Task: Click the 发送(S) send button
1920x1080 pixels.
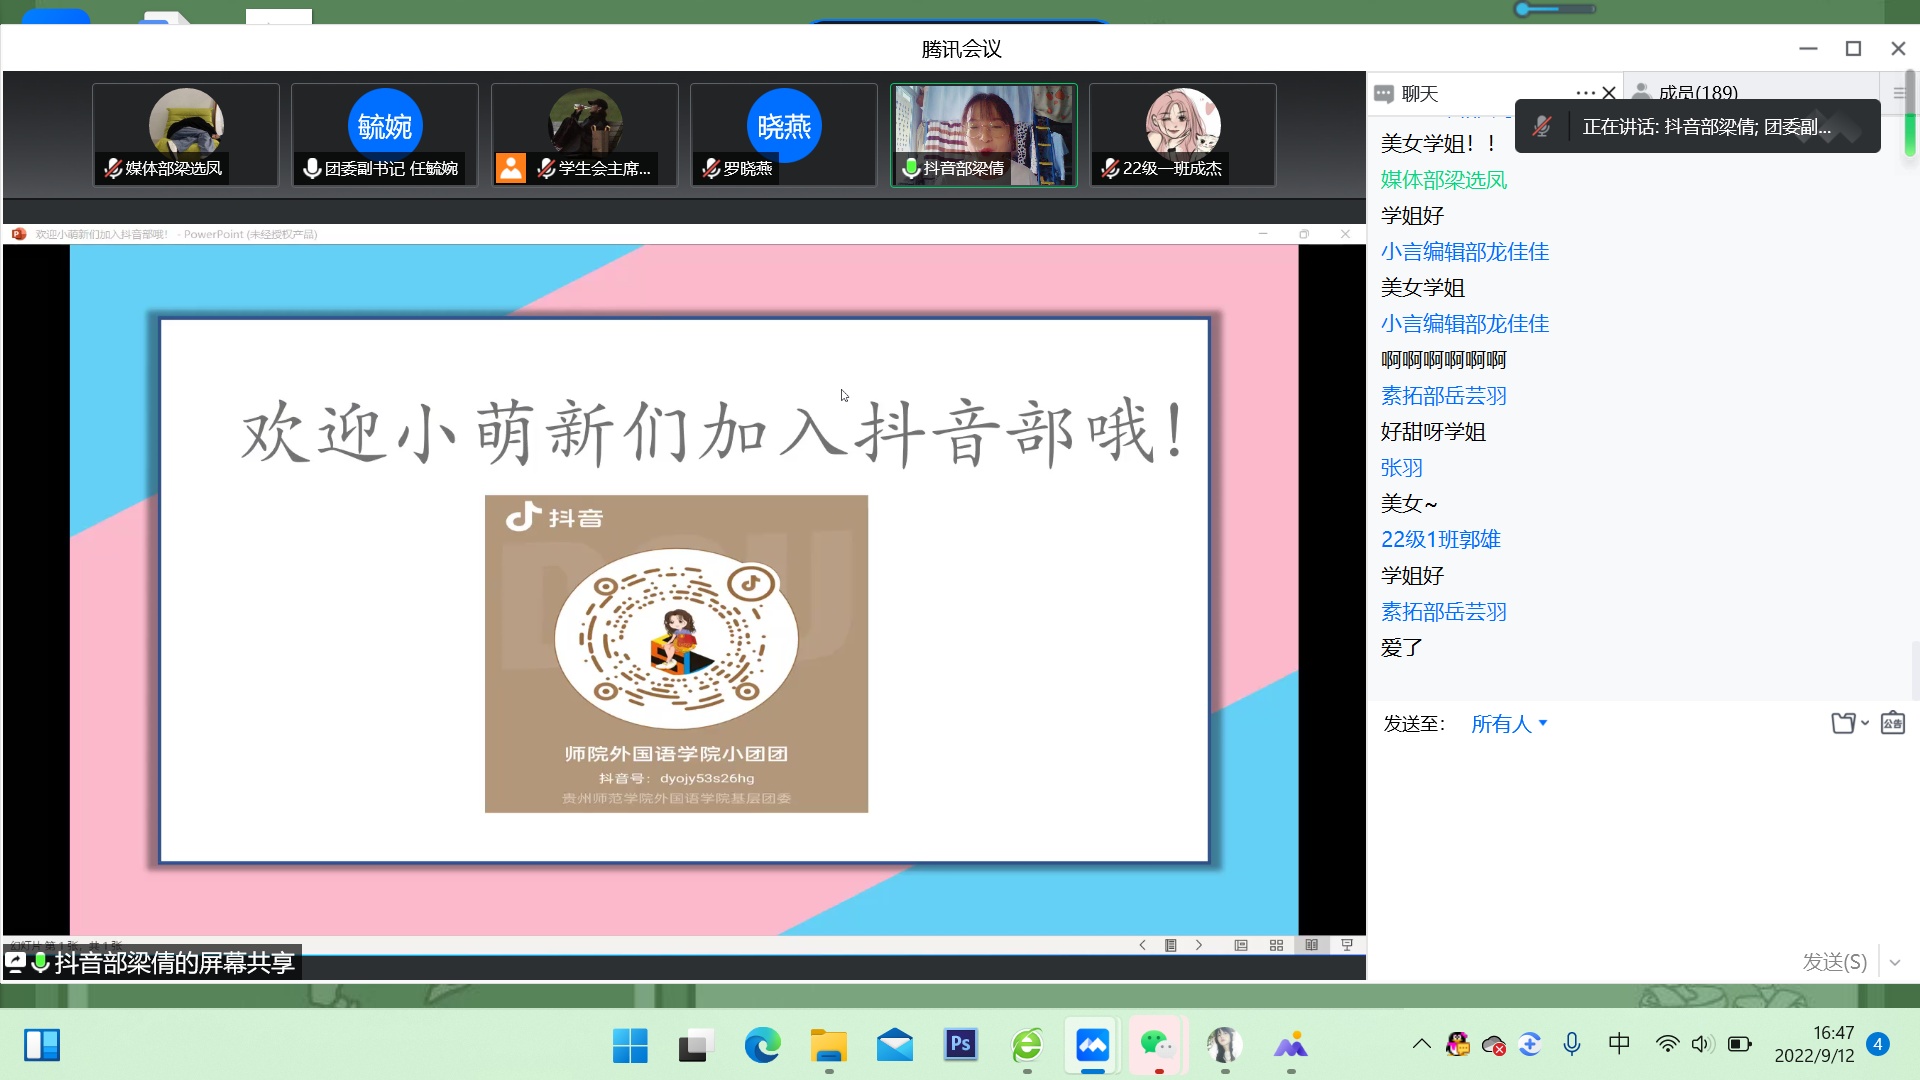Action: (x=1834, y=962)
